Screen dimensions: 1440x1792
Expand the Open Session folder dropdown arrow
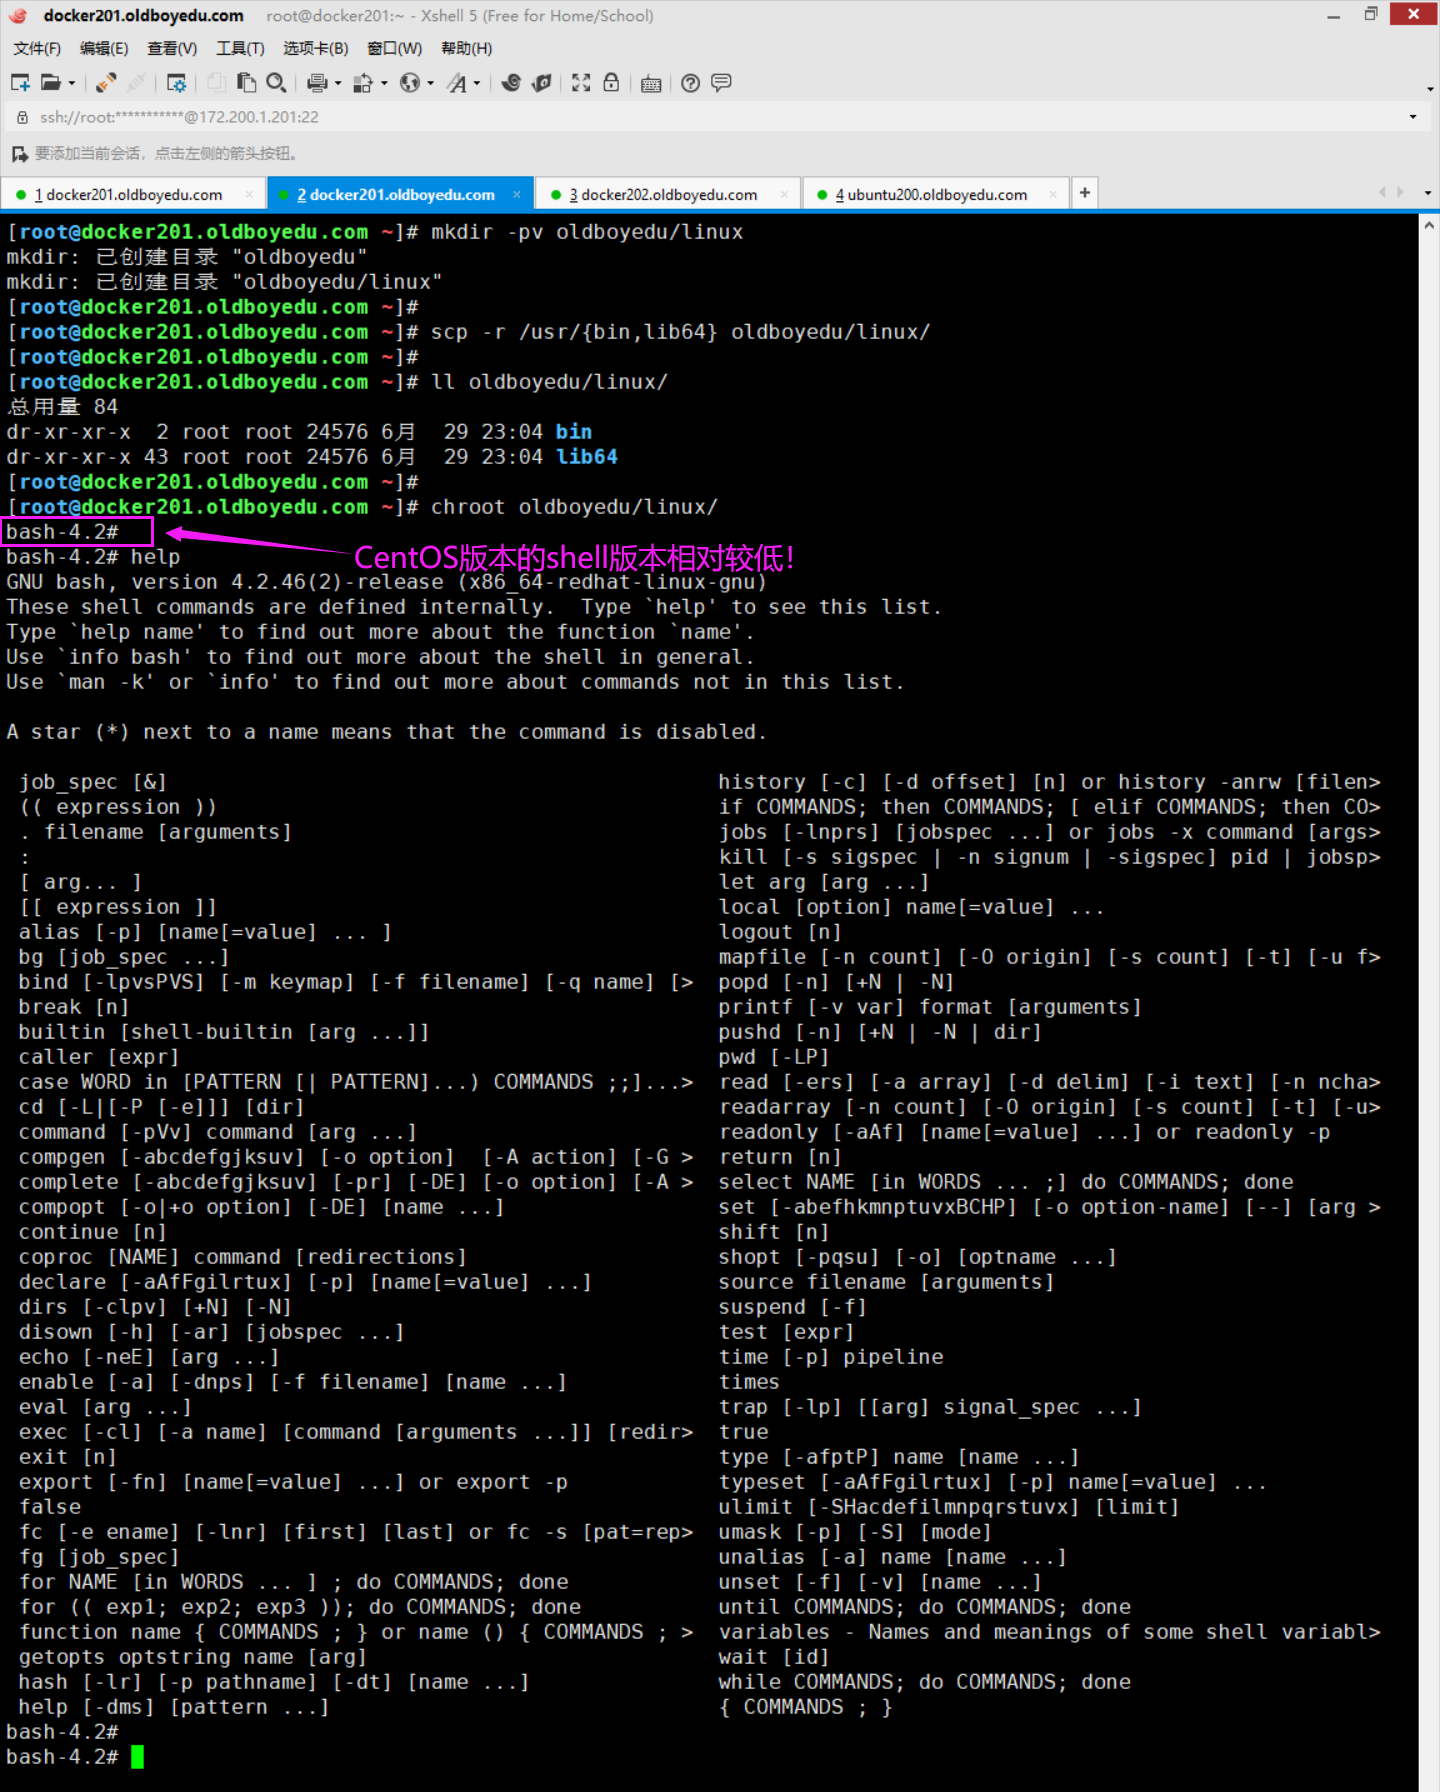(x=72, y=84)
